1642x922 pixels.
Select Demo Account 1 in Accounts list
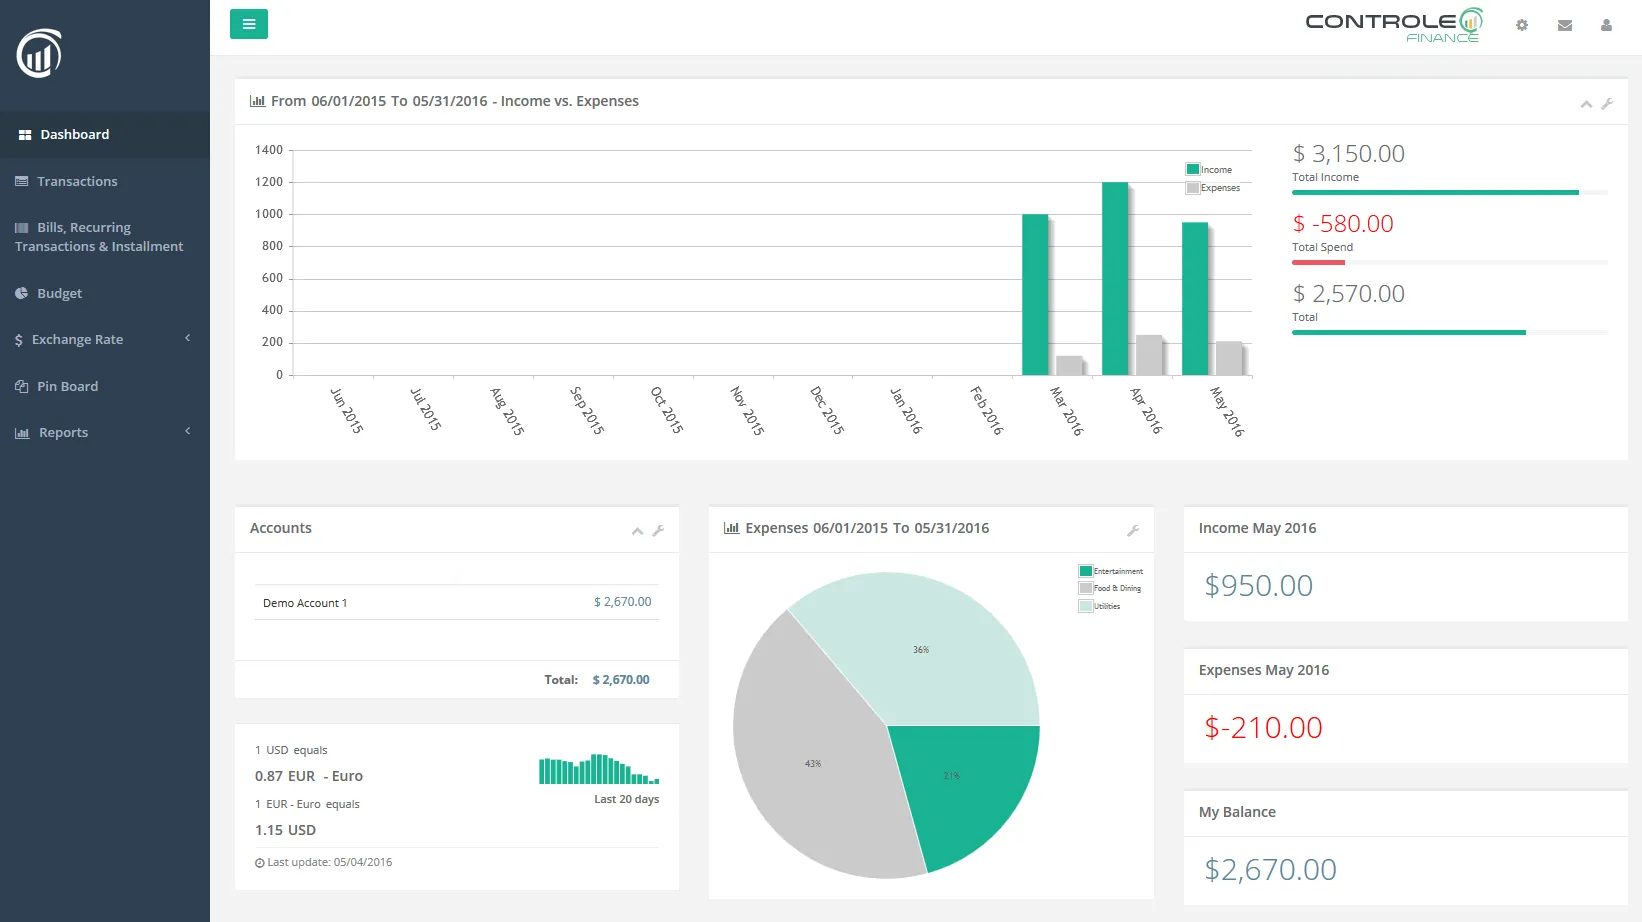click(303, 602)
